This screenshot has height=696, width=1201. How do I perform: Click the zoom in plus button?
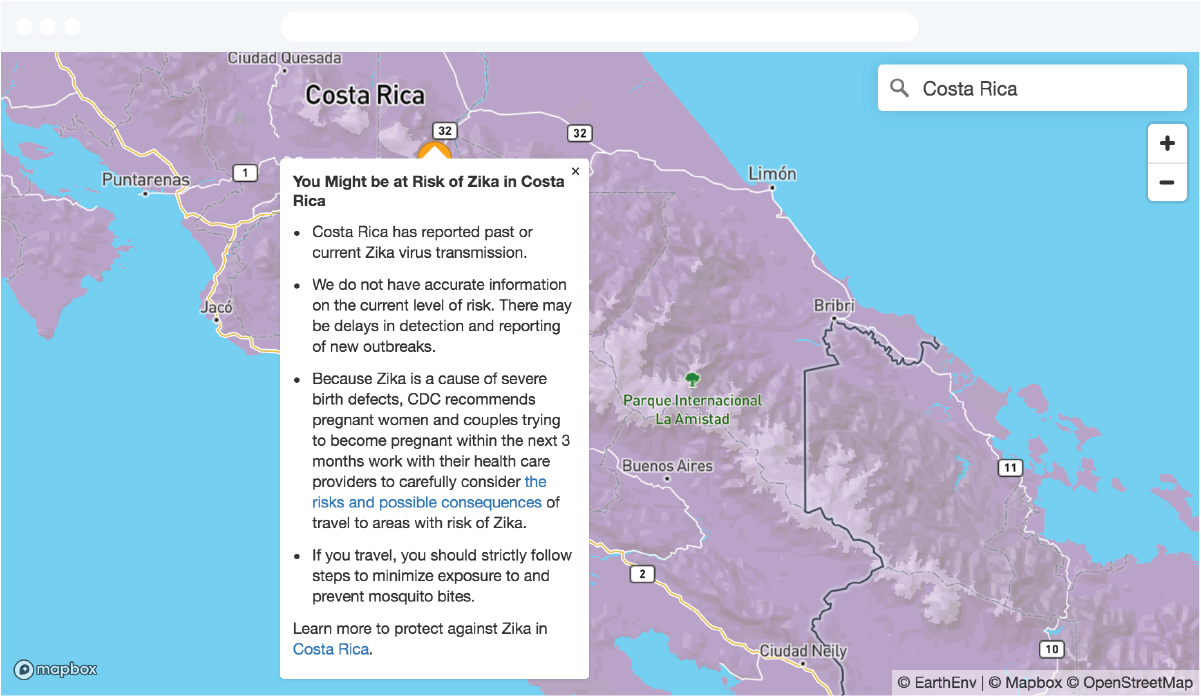point(1167,144)
